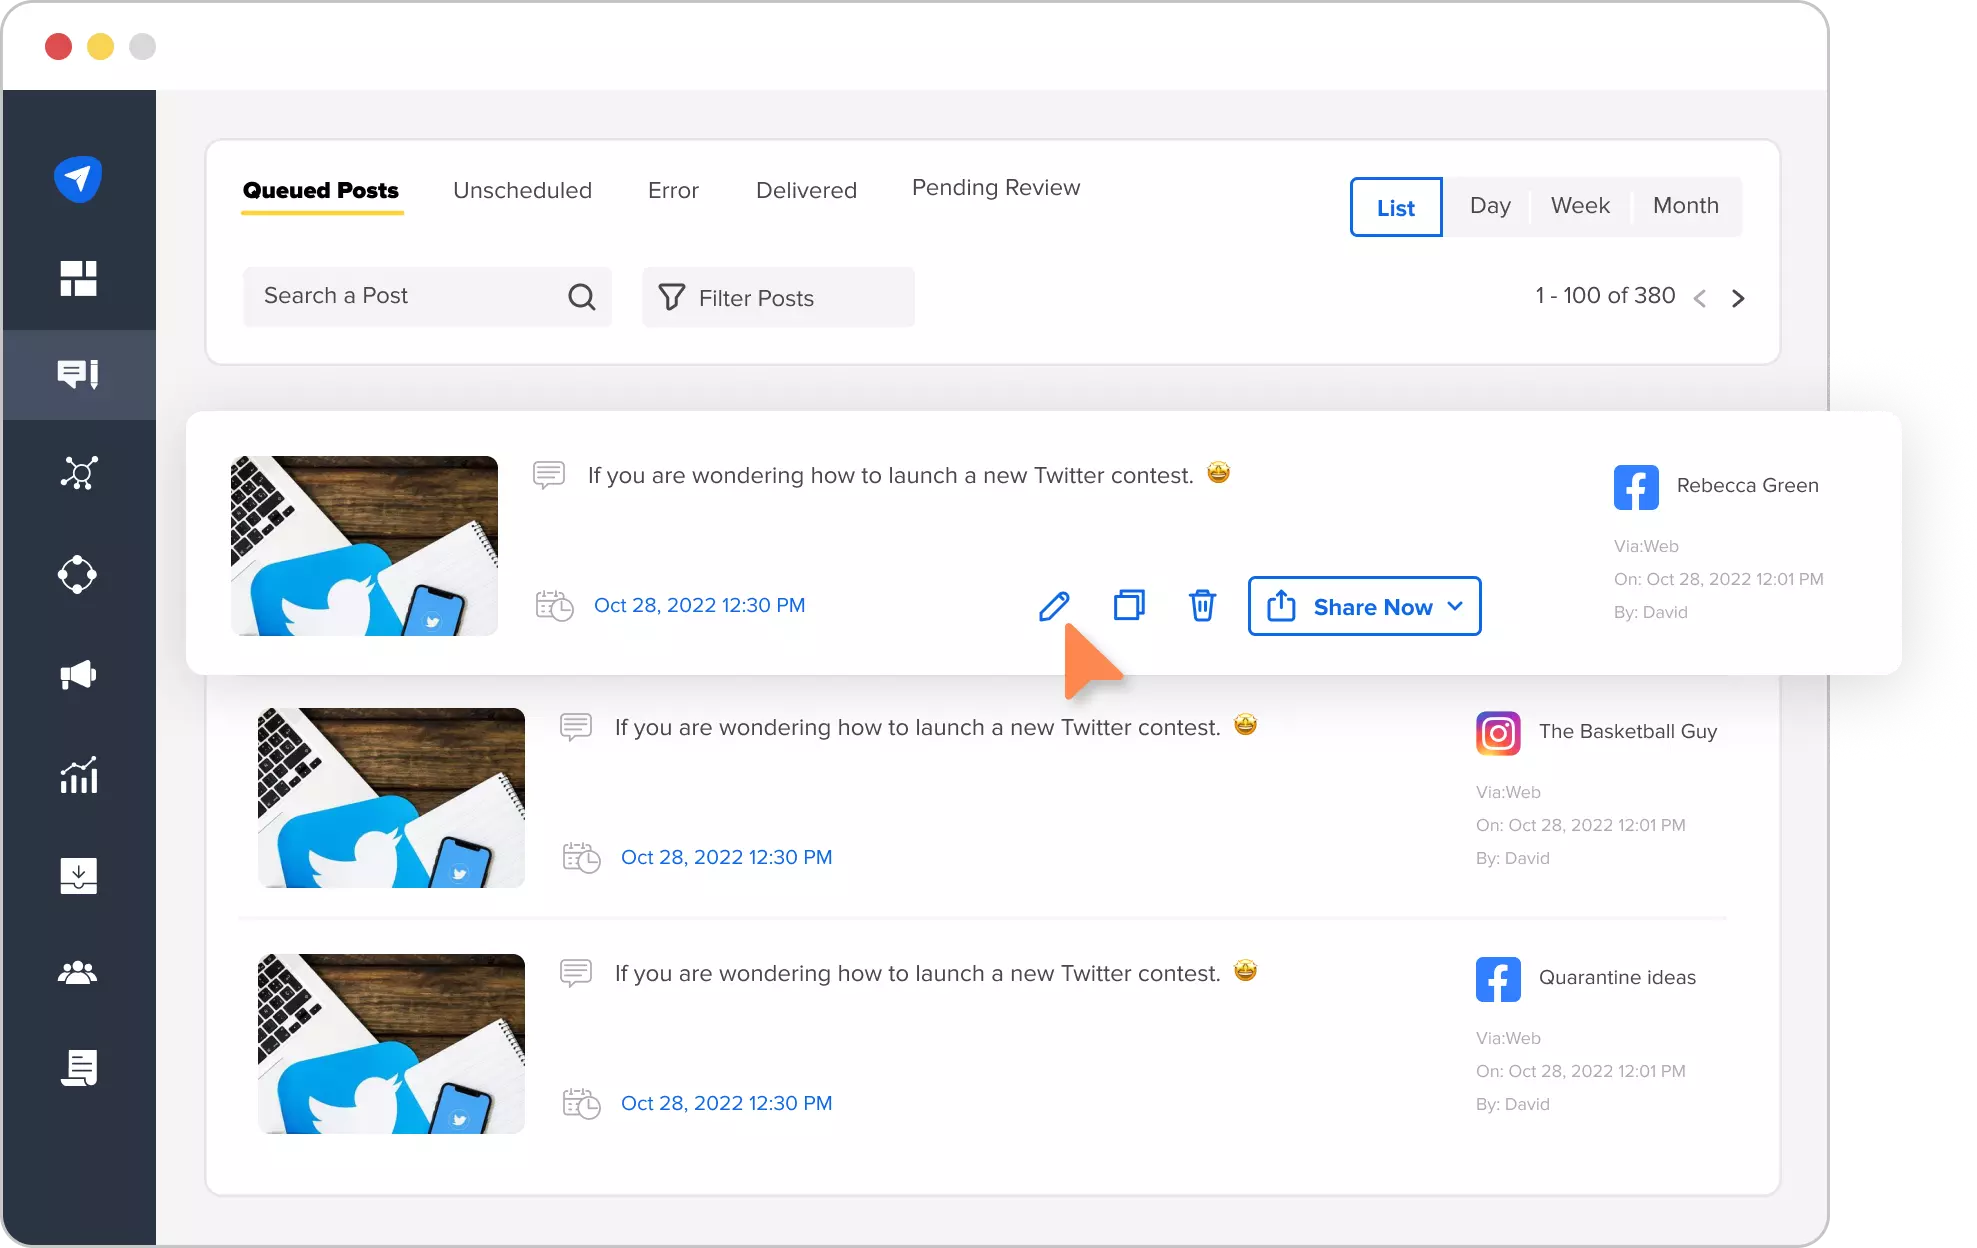Open the chat/inbox icon in sidebar
This screenshot has width=1977, height=1248.
pyautogui.click(x=78, y=375)
